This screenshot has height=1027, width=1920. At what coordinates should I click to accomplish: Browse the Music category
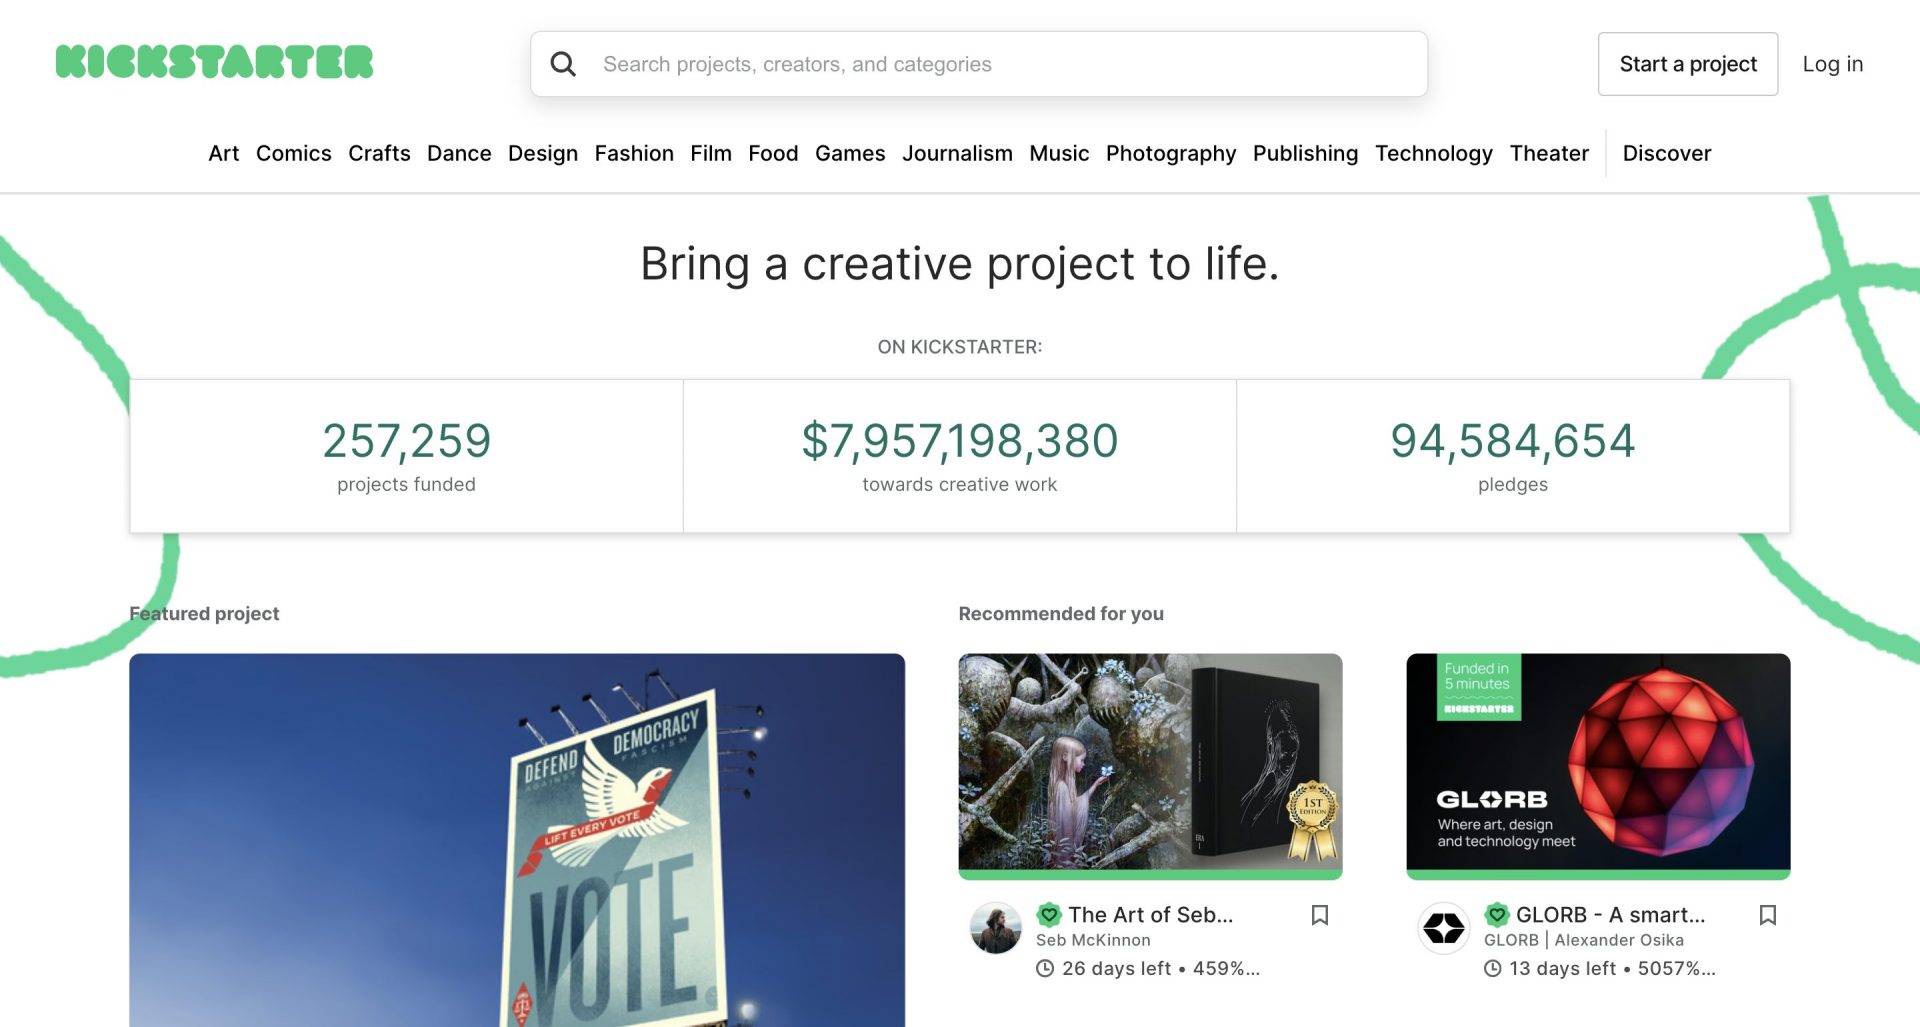point(1058,153)
